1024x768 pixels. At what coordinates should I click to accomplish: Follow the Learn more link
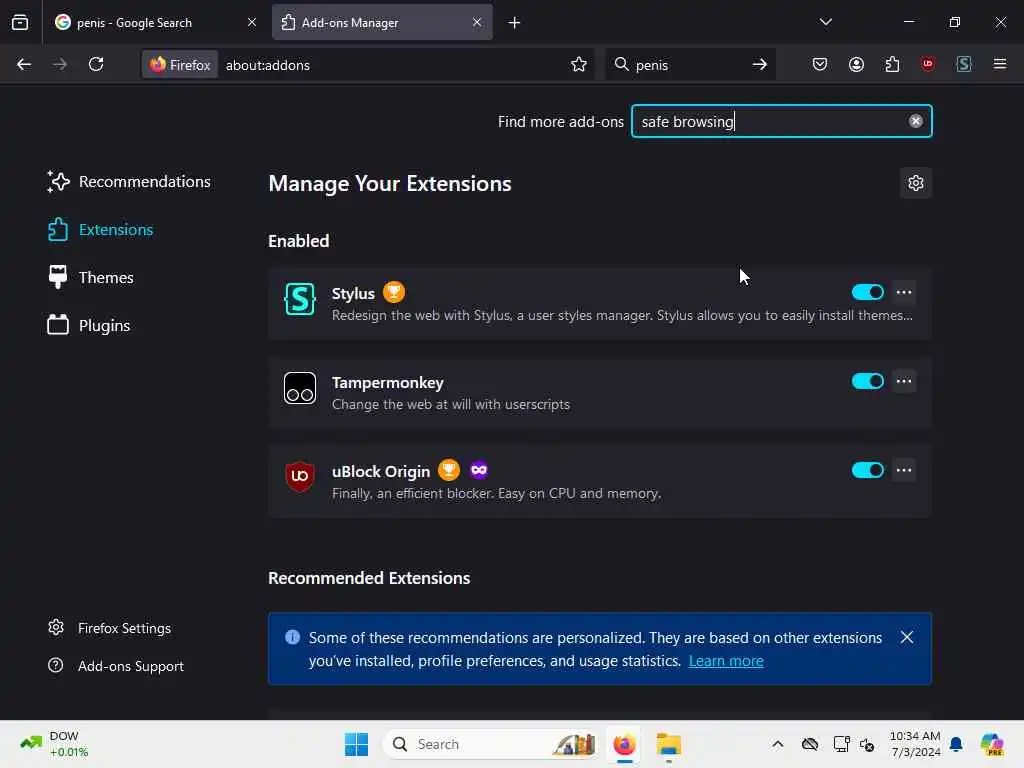coord(726,661)
